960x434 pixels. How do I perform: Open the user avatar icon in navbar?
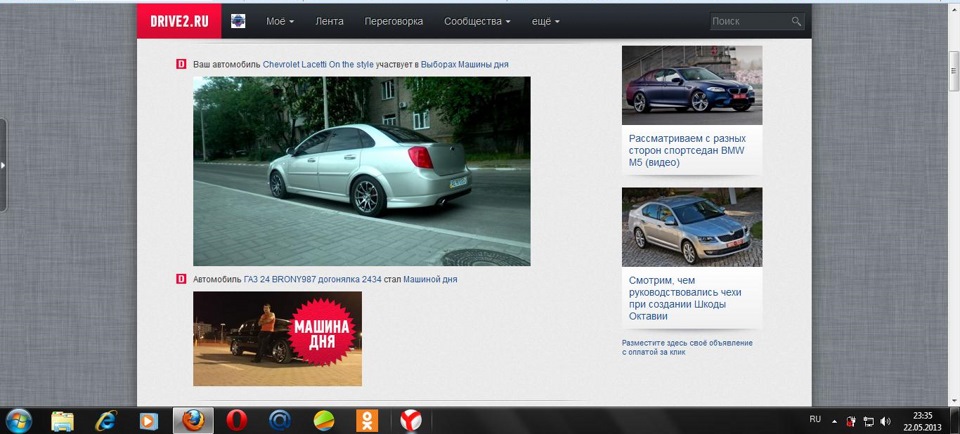(238, 21)
